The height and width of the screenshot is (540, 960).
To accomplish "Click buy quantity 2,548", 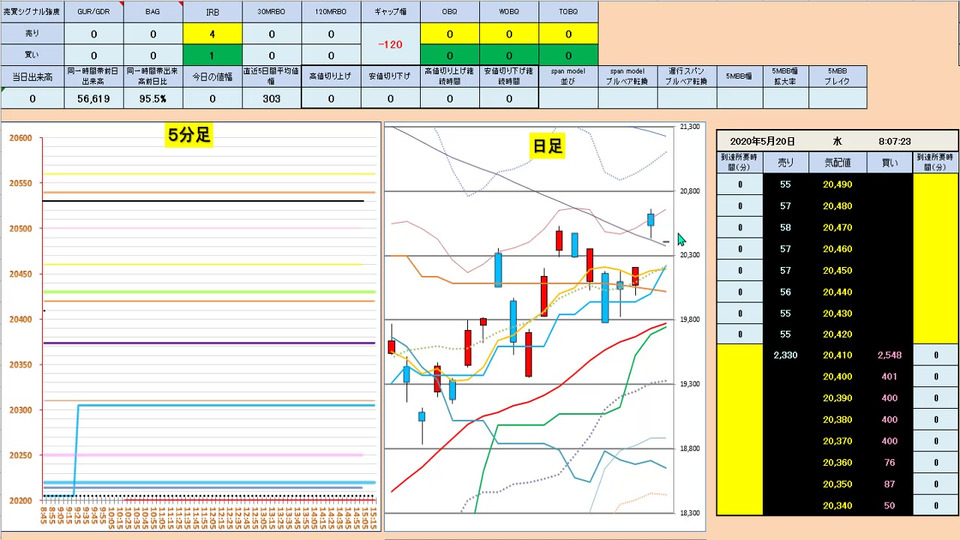I will [x=890, y=355].
